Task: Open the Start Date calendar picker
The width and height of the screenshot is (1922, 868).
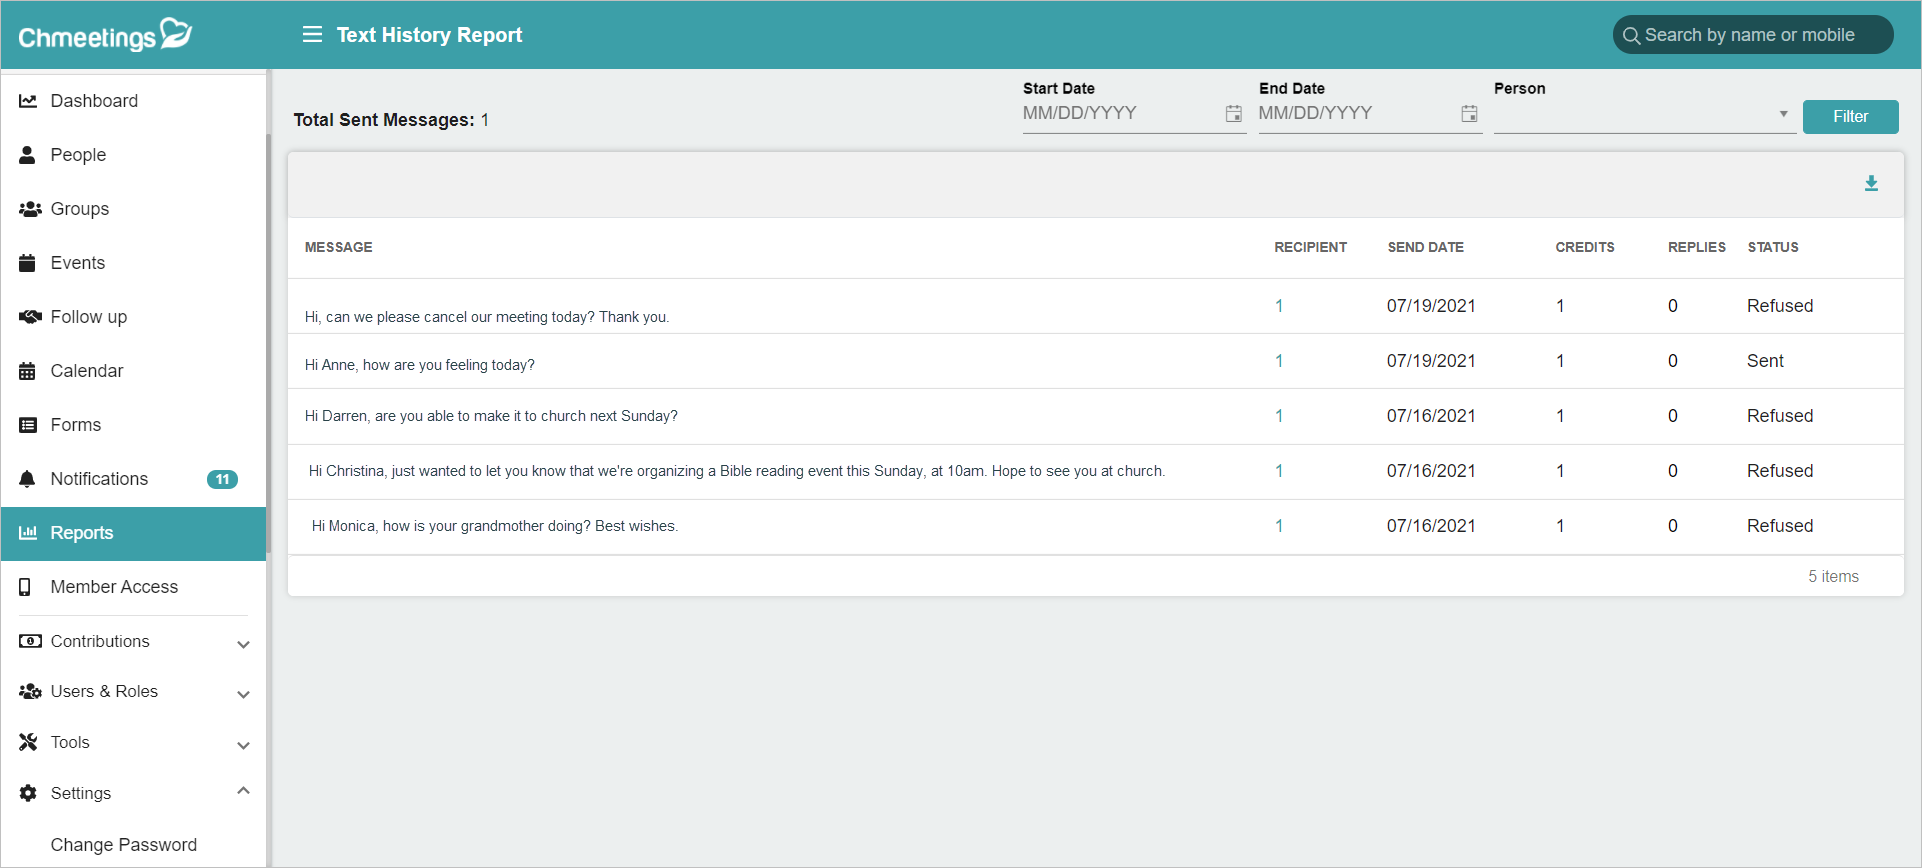Action: coord(1234,114)
